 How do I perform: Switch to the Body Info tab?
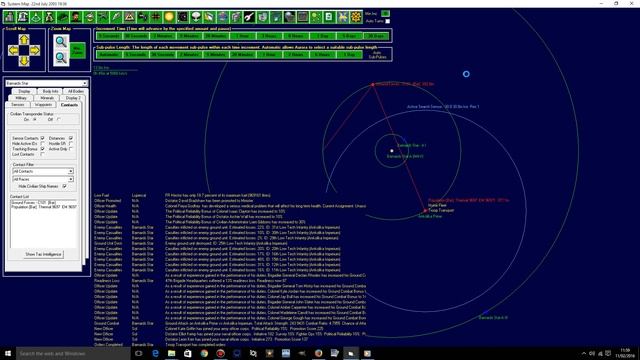click(50, 91)
